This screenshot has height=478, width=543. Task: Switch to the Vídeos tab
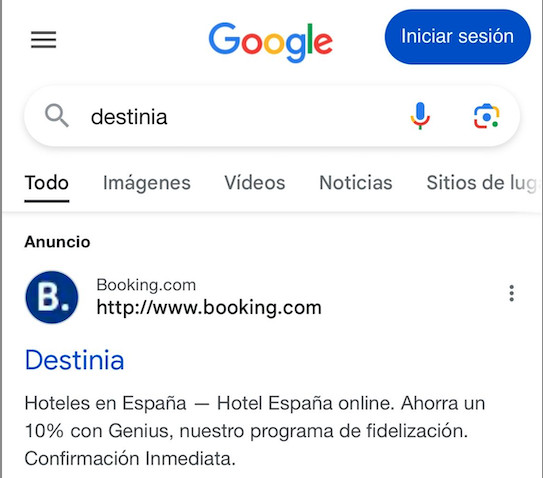click(255, 183)
